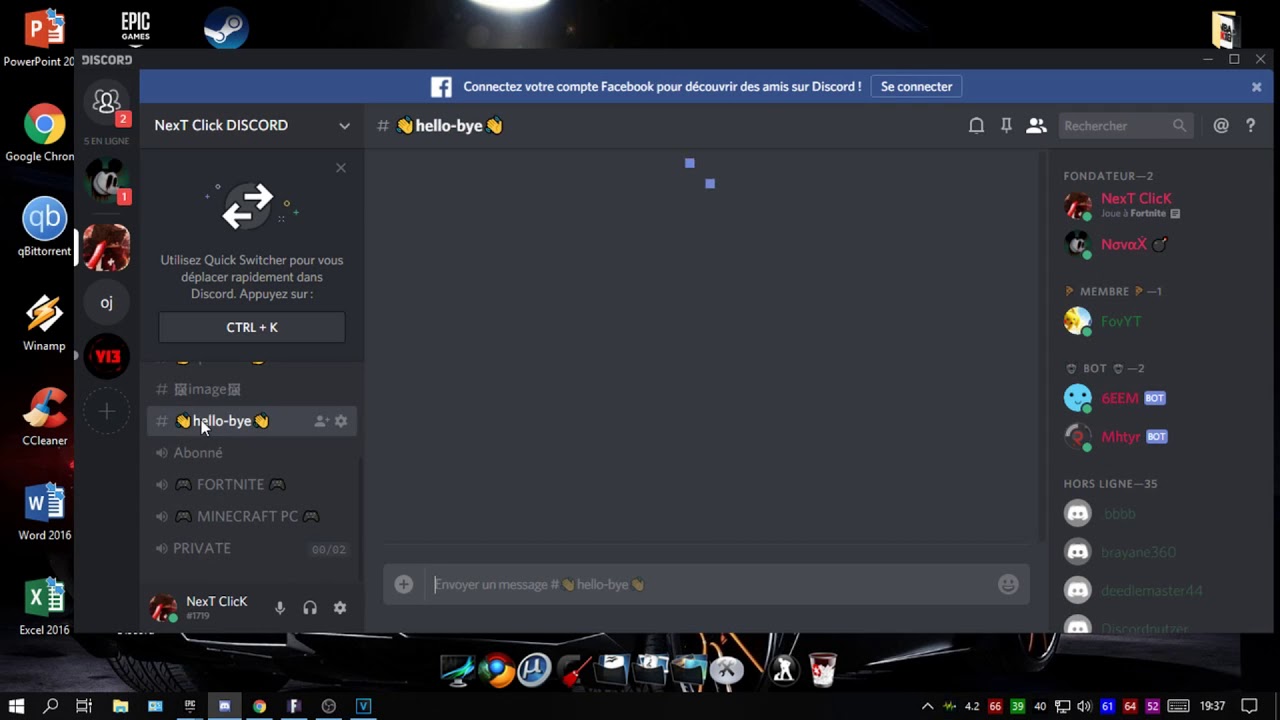Show hidden system tray icons

pyautogui.click(x=927, y=706)
